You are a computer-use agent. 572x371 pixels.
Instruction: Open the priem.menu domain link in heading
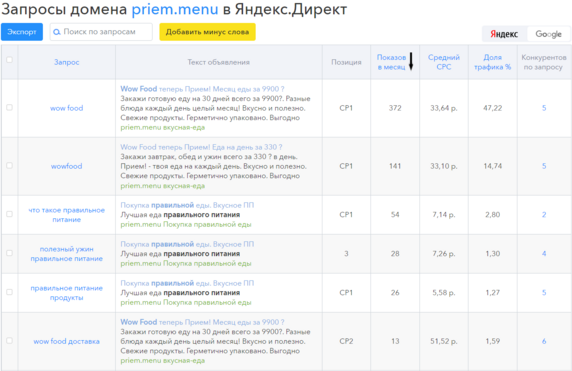(175, 9)
